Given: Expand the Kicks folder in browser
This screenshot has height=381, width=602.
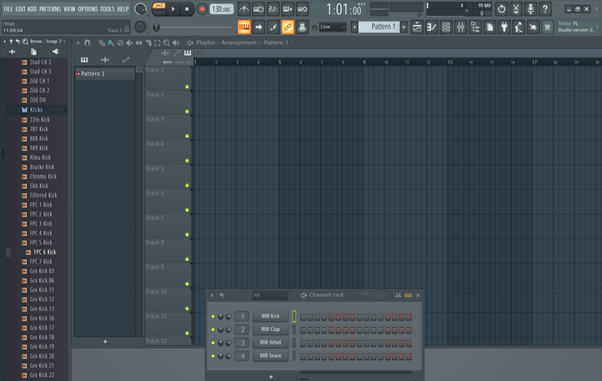Looking at the screenshot, I should (36, 110).
